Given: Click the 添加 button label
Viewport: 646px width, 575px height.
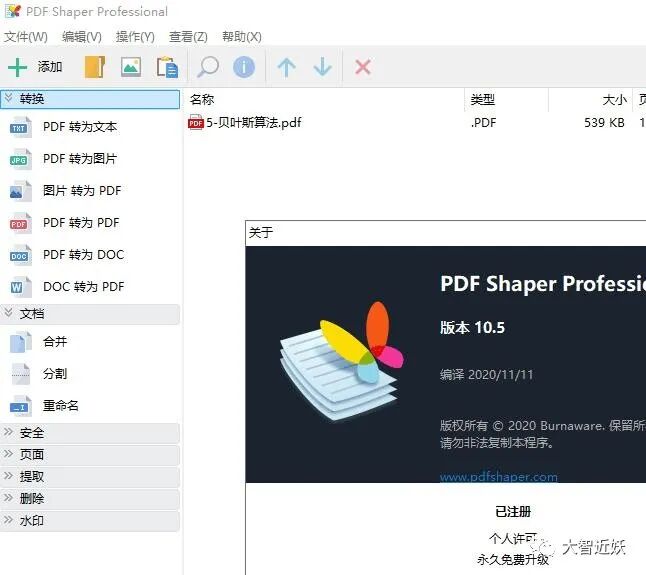Looking at the screenshot, I should [x=50, y=66].
